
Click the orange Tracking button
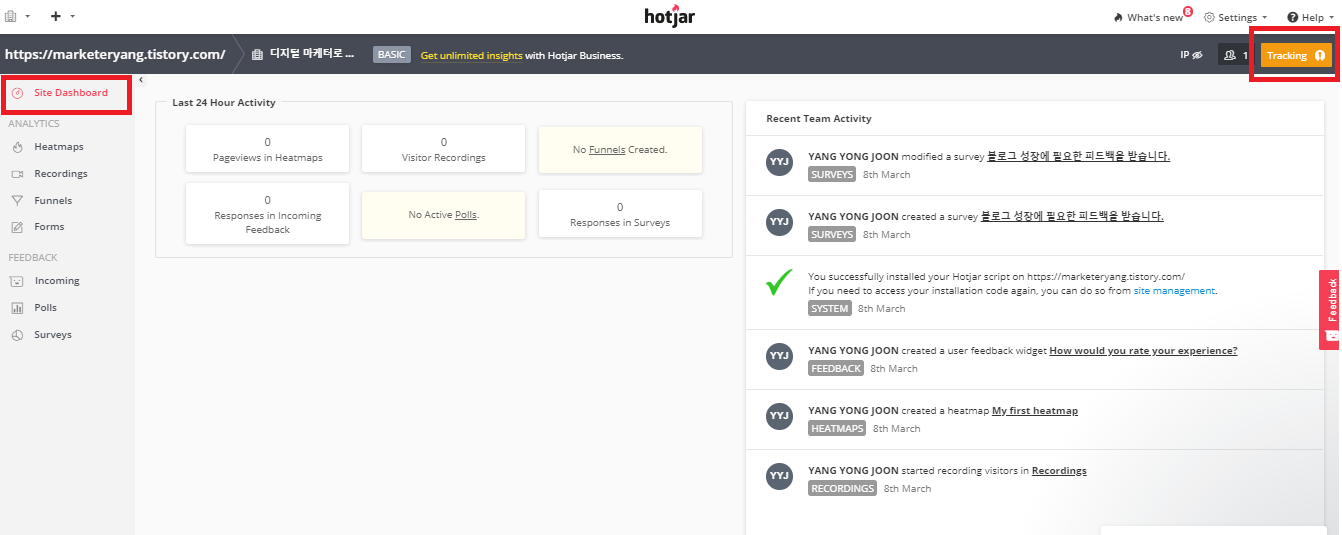(x=1295, y=55)
